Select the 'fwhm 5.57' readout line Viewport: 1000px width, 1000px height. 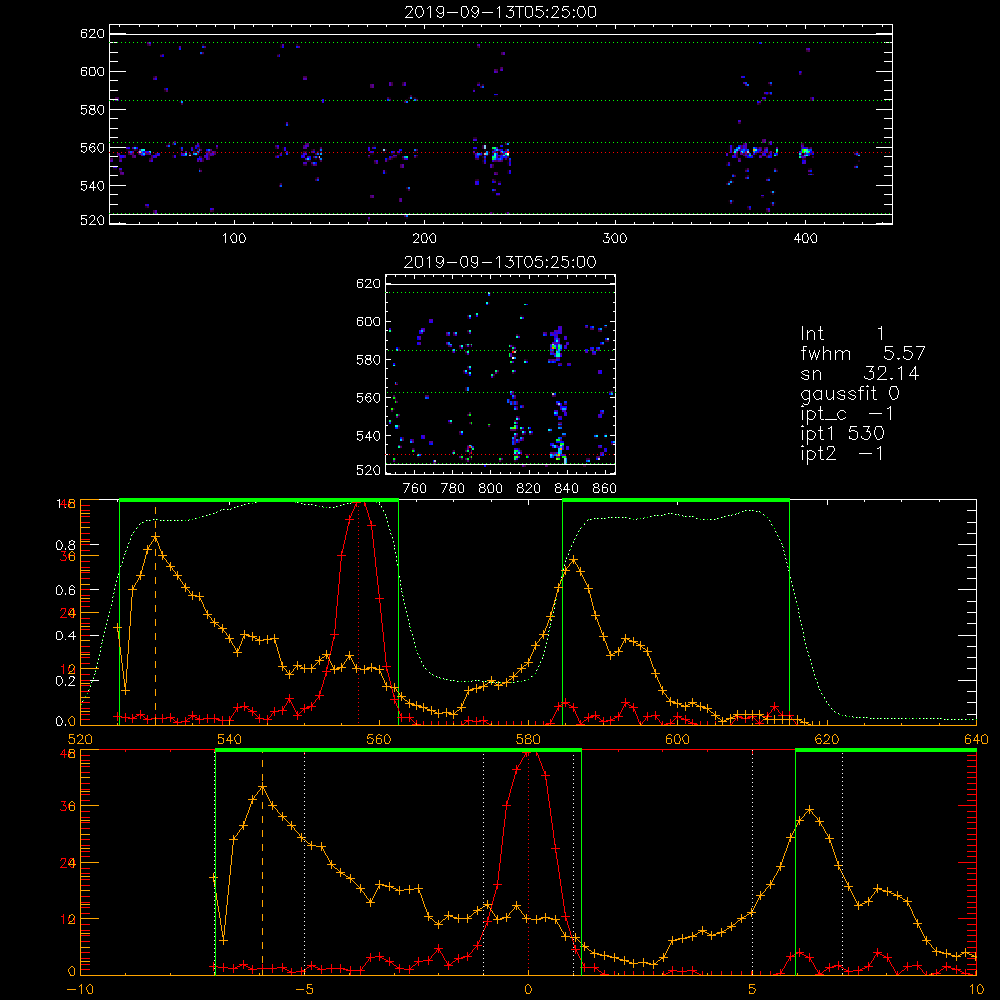(x=862, y=353)
